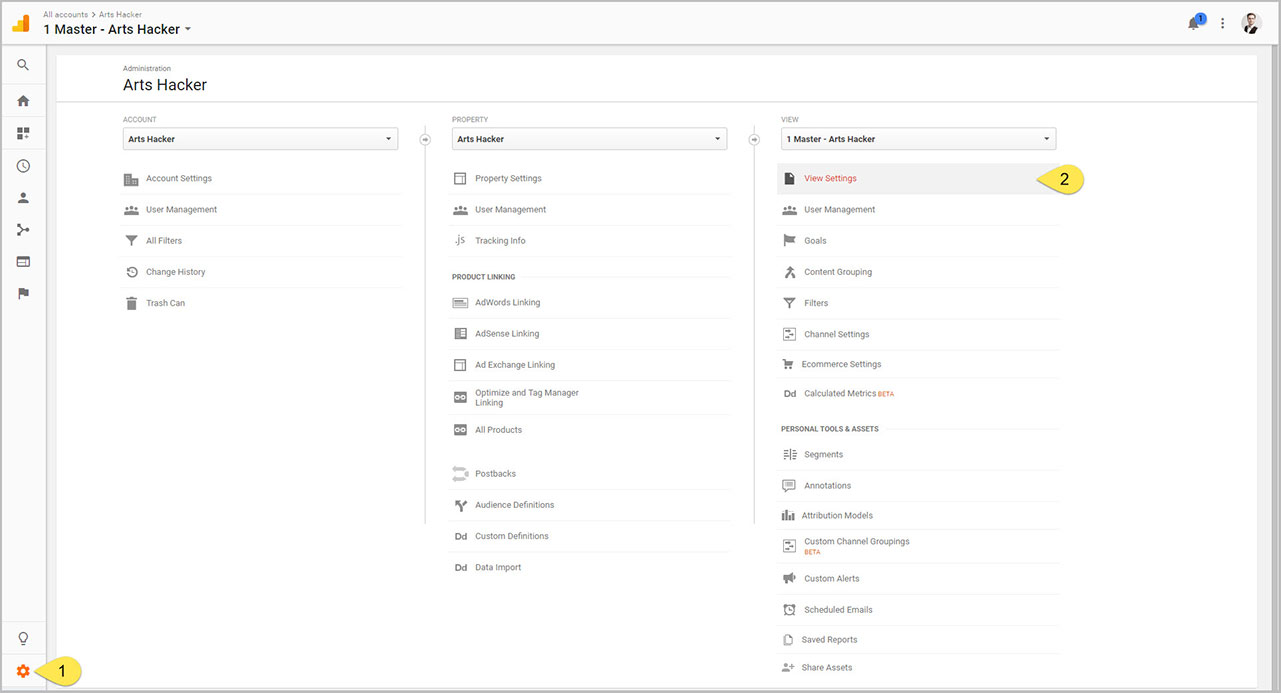Viewport: 1281px width, 693px height.
Task: Open the 1 Master - Arts Hacker header selector
Action: (117, 29)
